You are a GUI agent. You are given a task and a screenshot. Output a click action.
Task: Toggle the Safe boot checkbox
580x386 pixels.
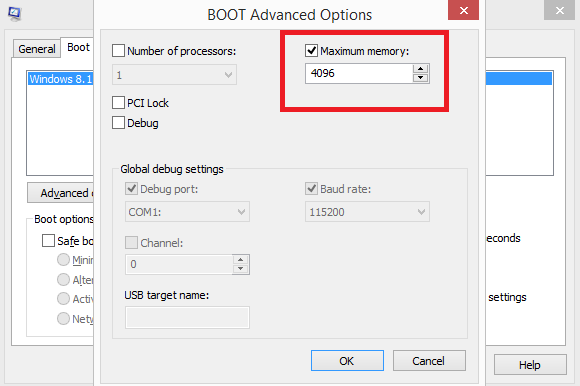[48, 240]
